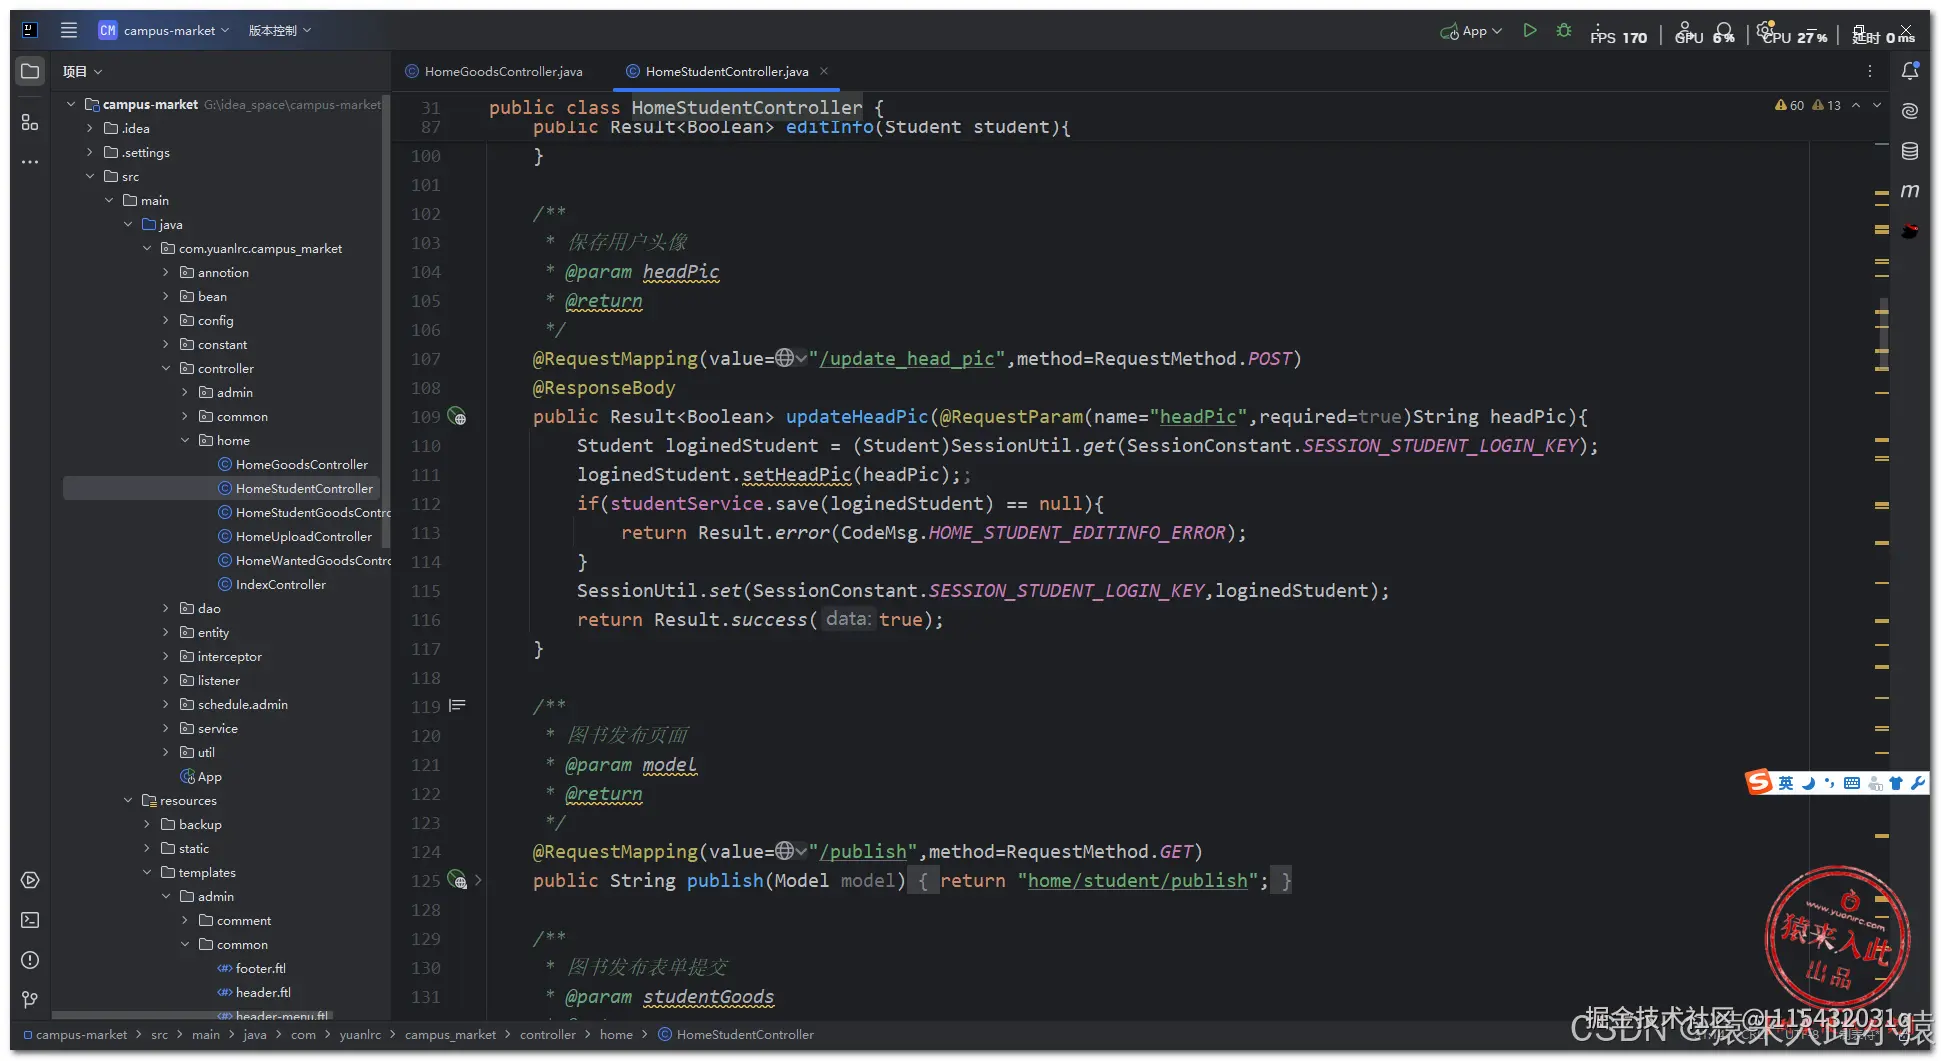Click the controller breadcrumb in status bar
This screenshot has height=1061, width=1941.
pos(547,1034)
